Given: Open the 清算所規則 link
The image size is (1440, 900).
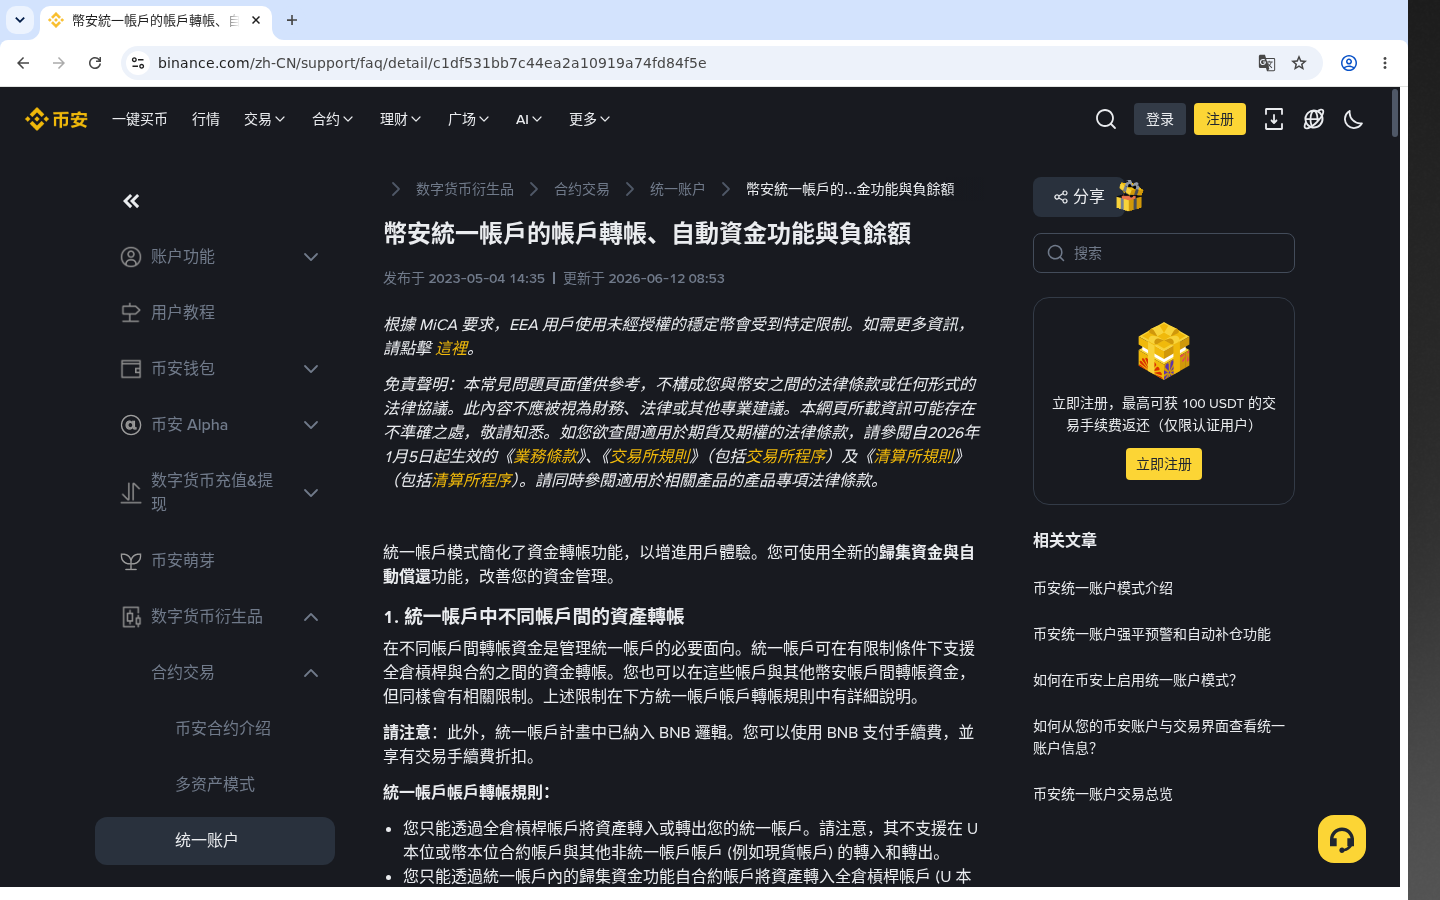Looking at the screenshot, I should coord(914,456).
